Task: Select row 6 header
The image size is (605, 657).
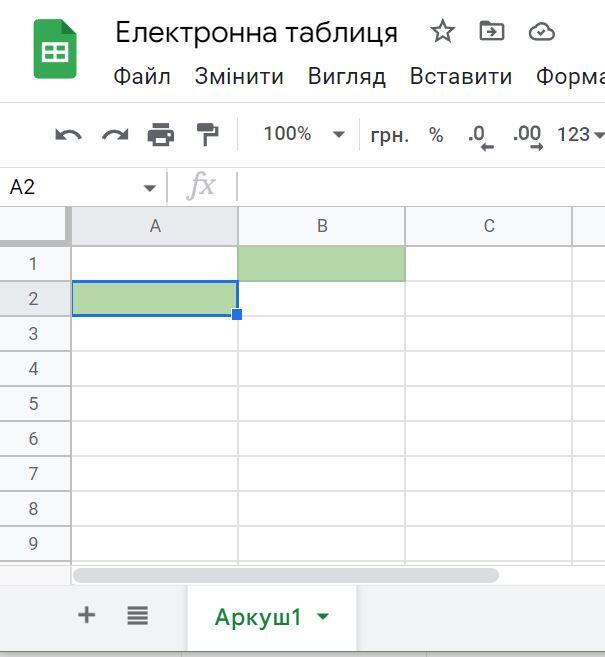Action: pyautogui.click(x=34, y=439)
